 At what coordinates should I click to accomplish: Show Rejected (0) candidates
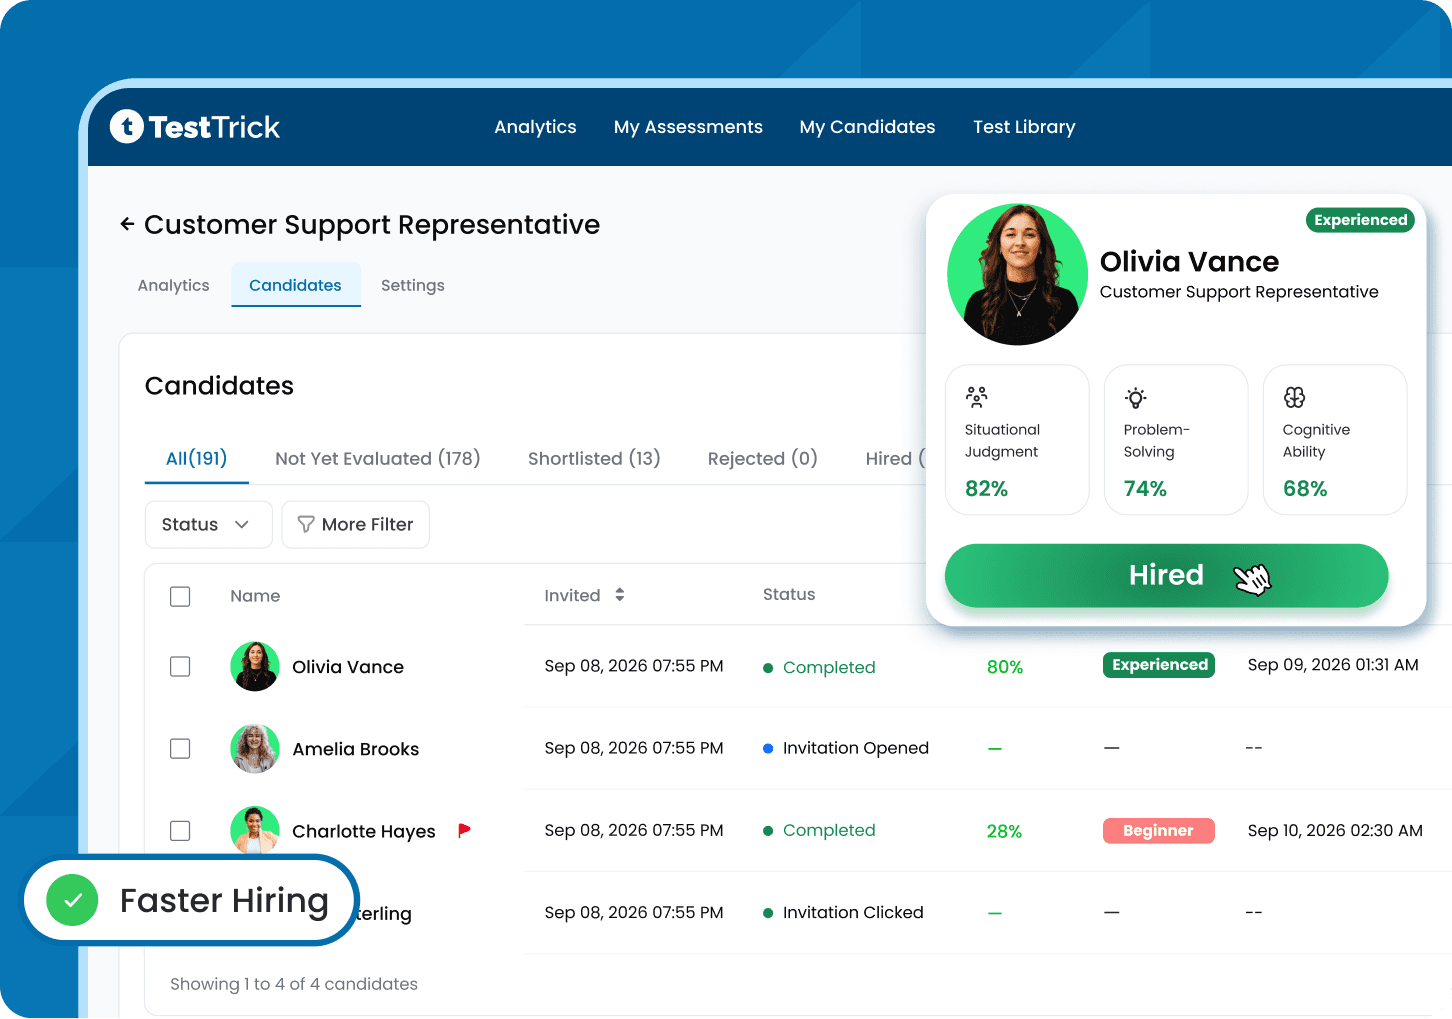763,458
